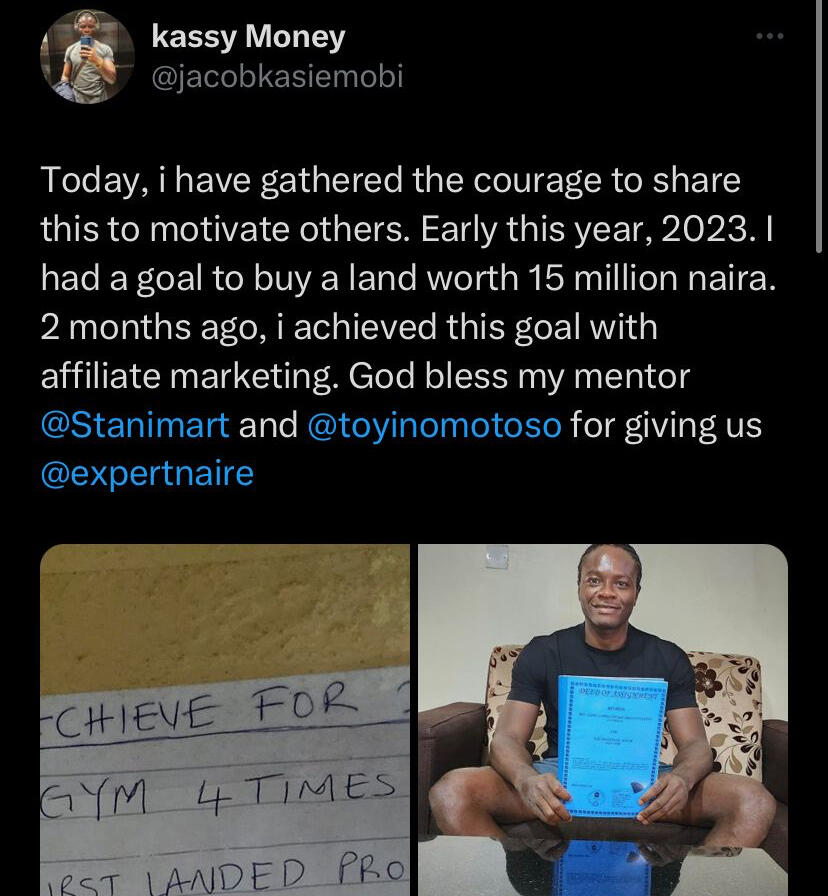Viewport: 828px width, 896px height.
Task: Click the handwritten 'CHIEVE FOR' line
Action: coord(200,712)
